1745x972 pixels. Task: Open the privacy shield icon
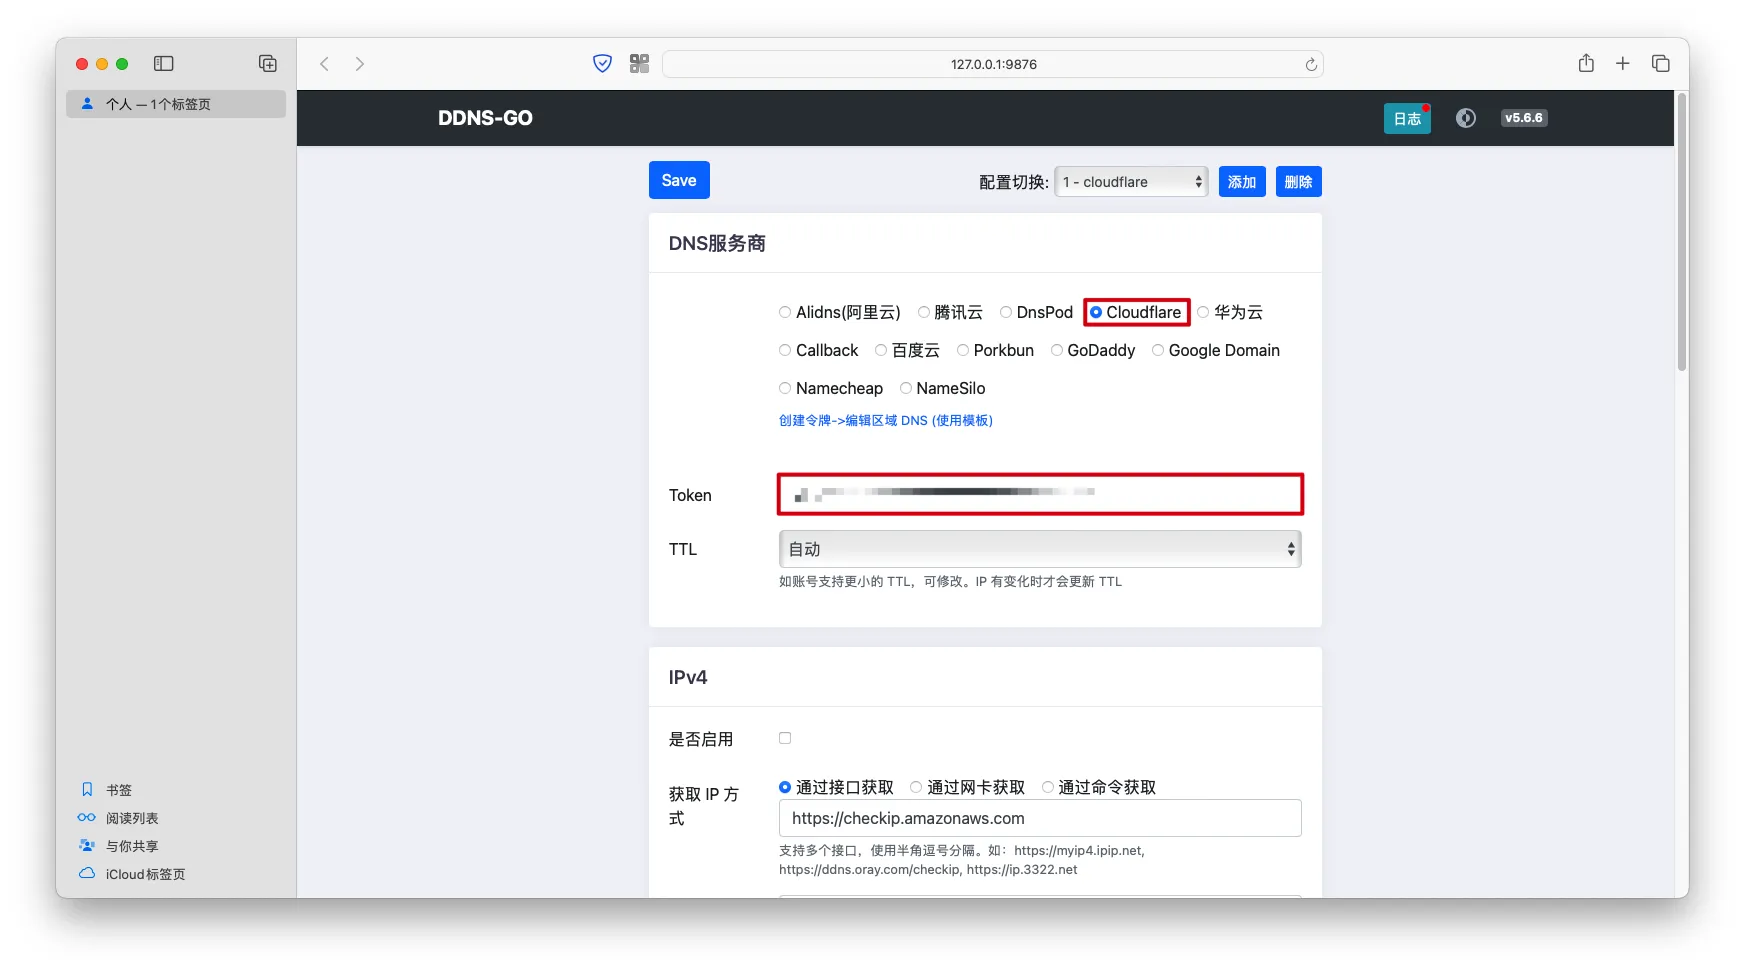coord(602,64)
